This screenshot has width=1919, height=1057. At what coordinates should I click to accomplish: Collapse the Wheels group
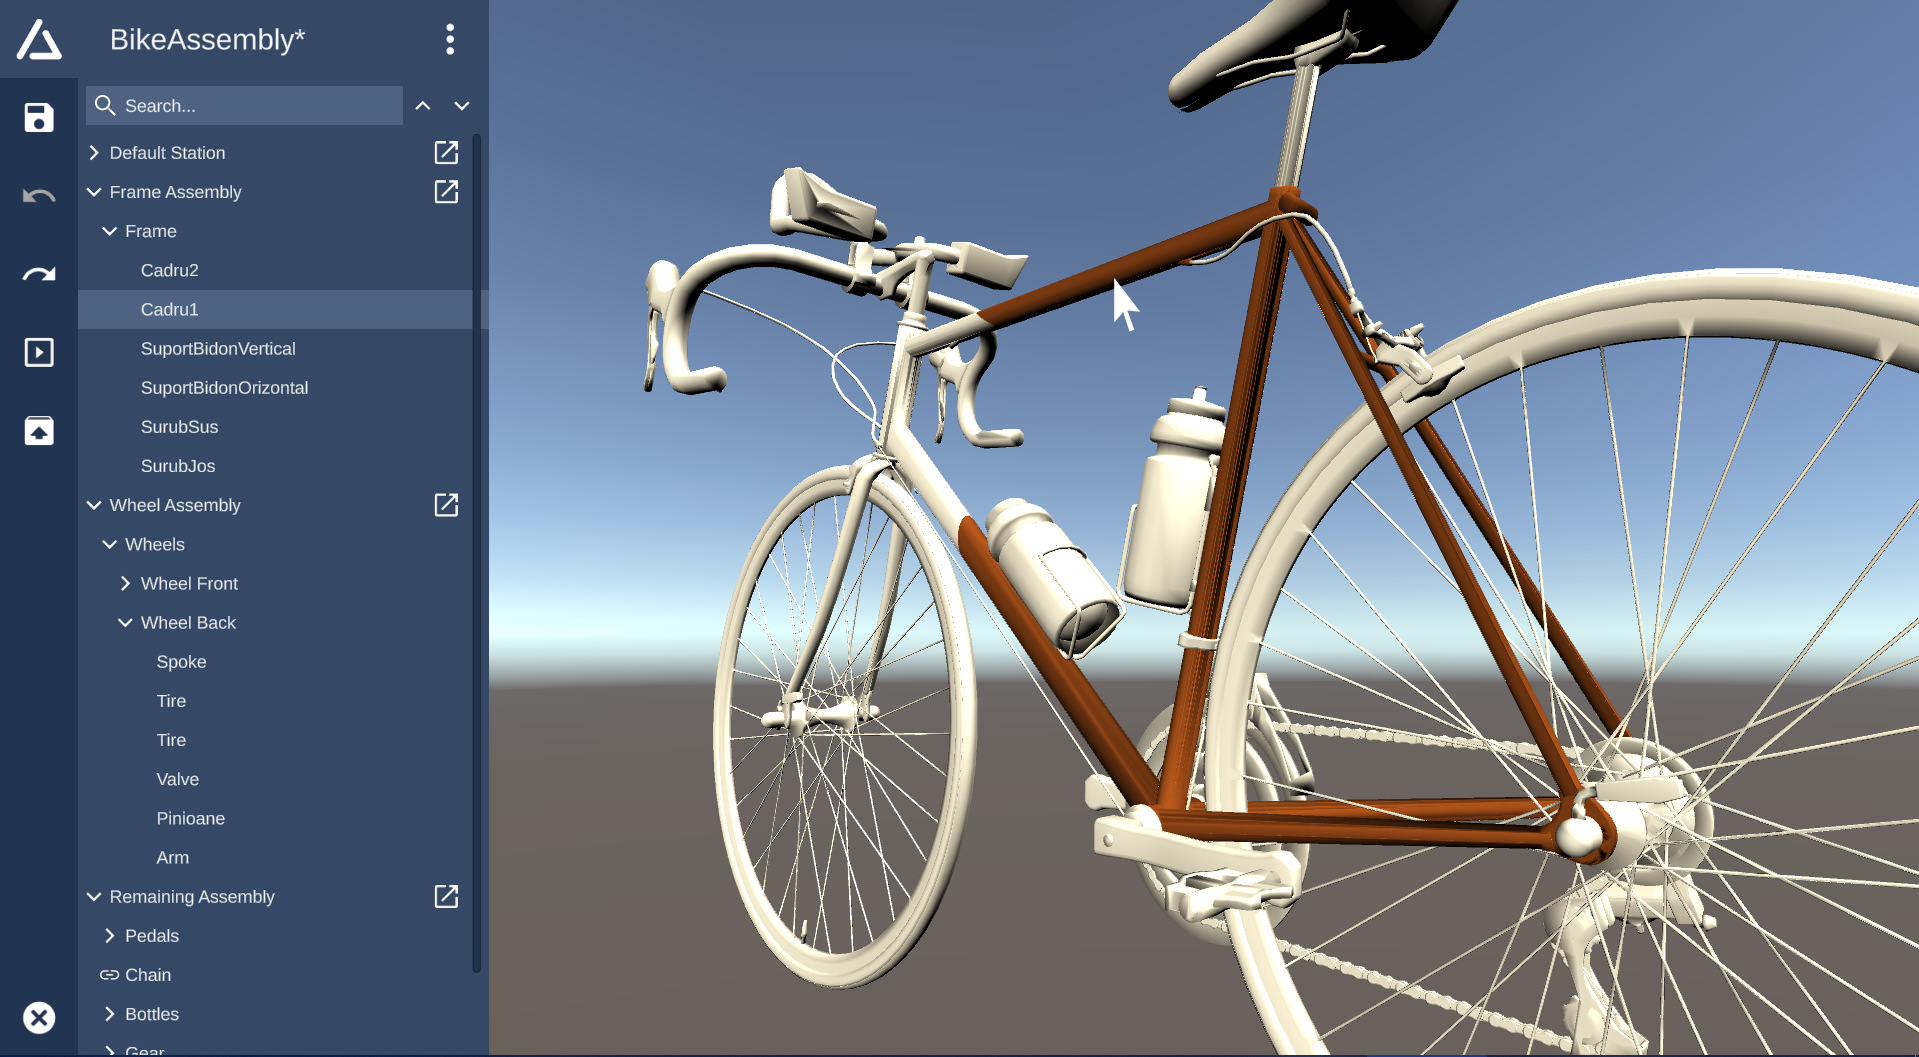click(110, 544)
